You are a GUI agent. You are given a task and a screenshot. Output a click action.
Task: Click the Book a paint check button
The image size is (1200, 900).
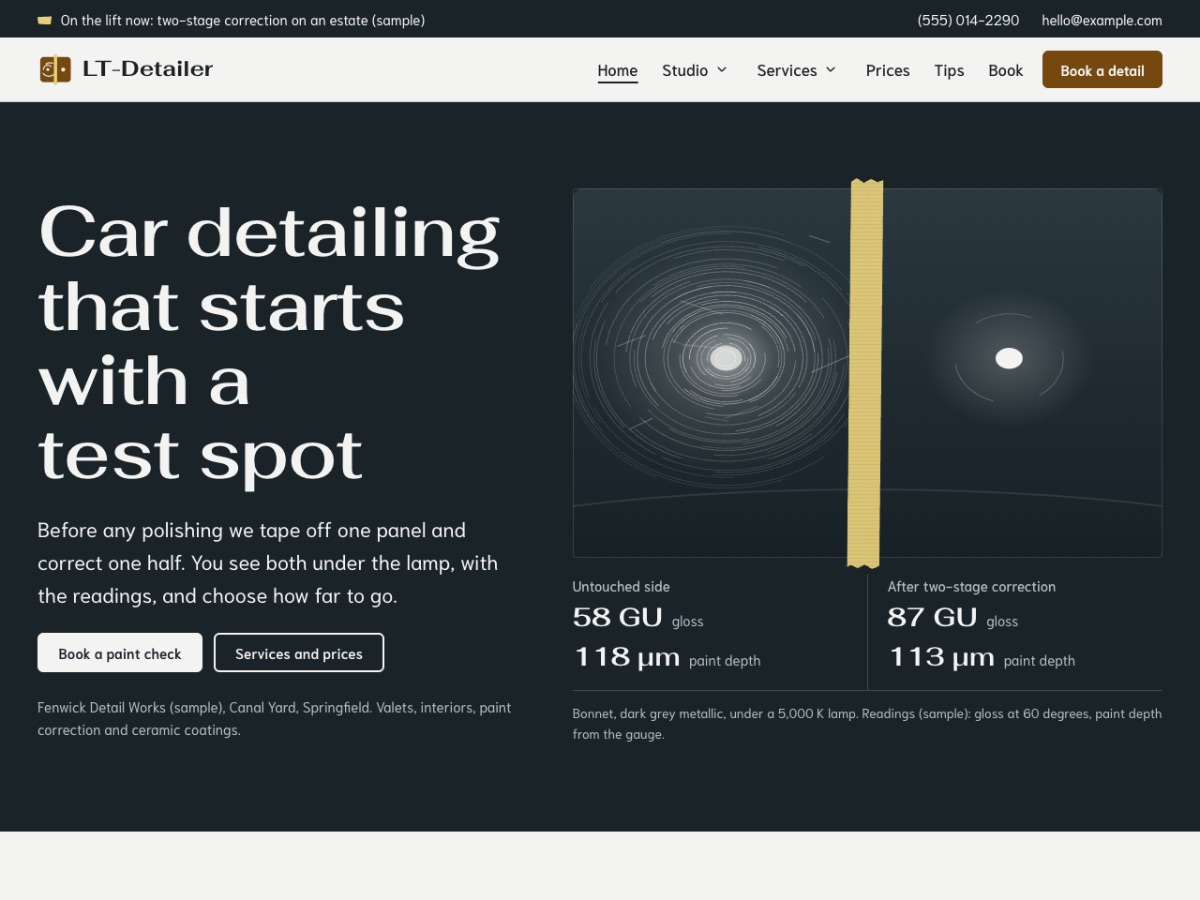(x=120, y=653)
